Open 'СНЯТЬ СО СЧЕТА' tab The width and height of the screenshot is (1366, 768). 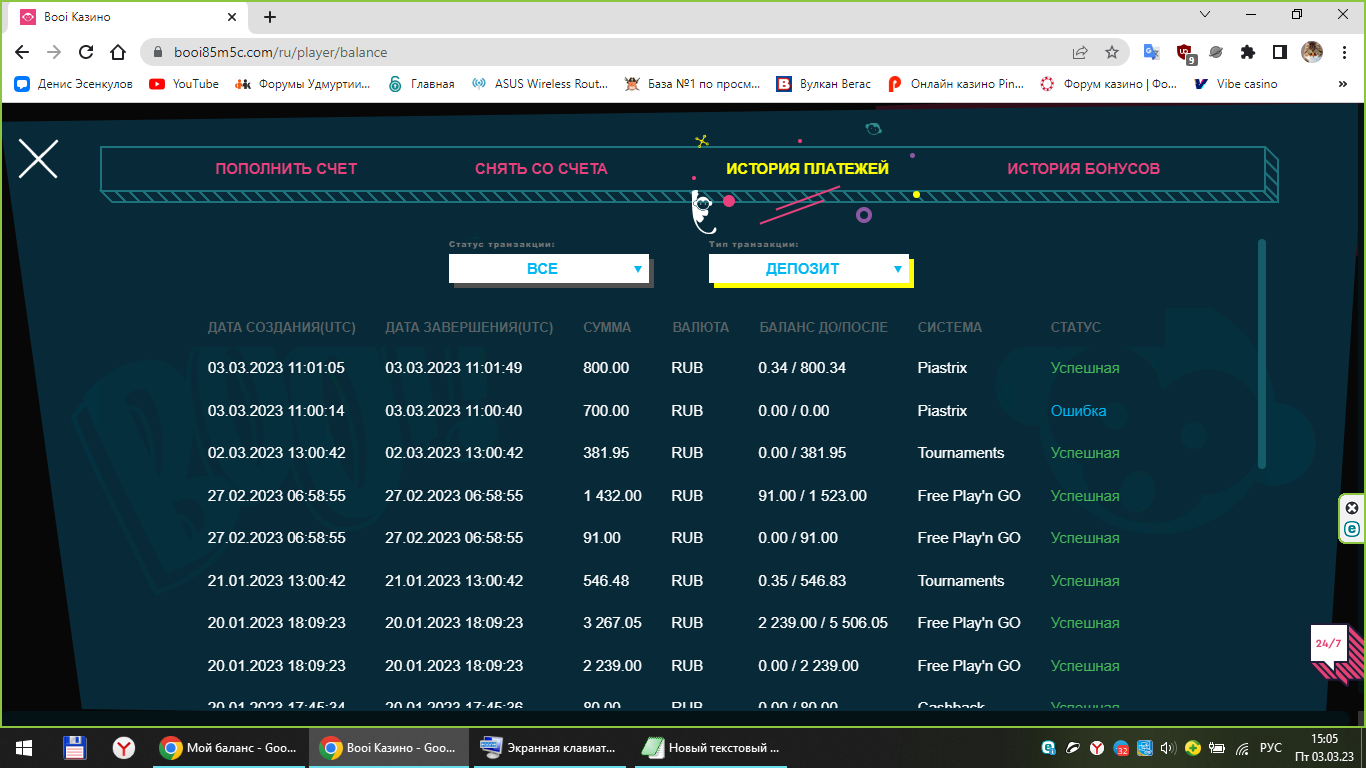(541, 169)
